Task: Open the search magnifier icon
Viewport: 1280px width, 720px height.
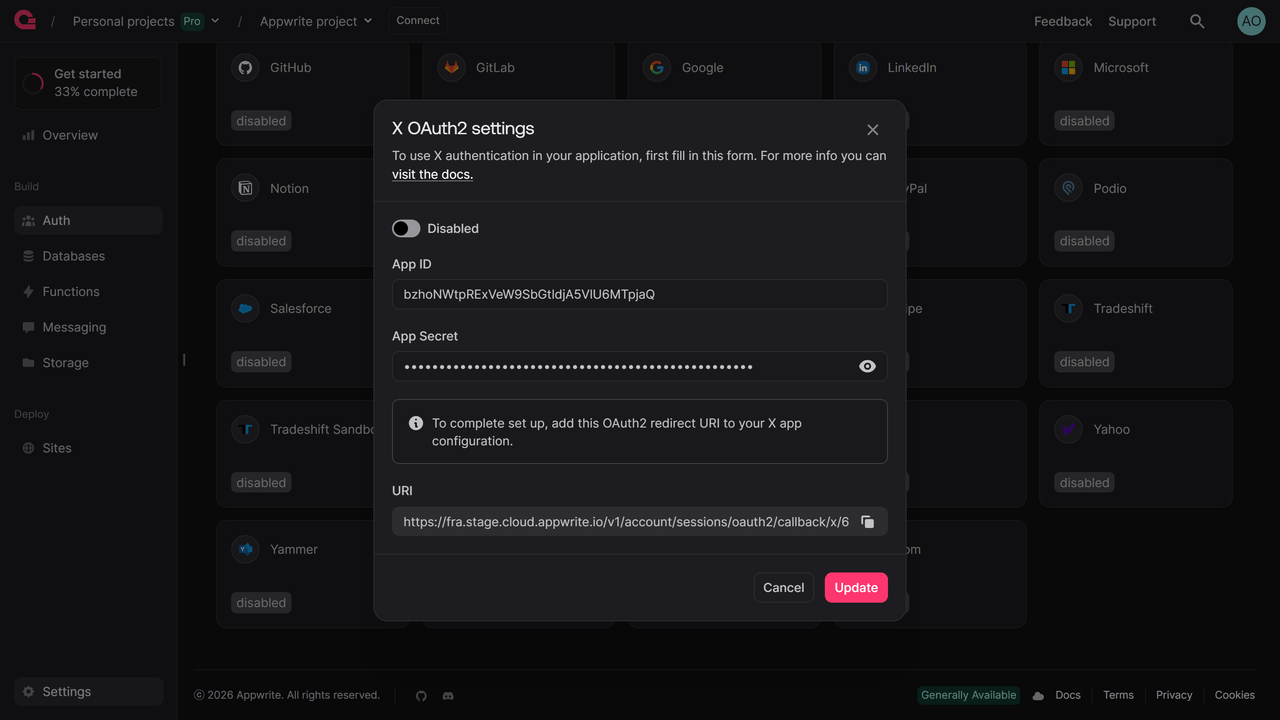Action: click(1197, 21)
